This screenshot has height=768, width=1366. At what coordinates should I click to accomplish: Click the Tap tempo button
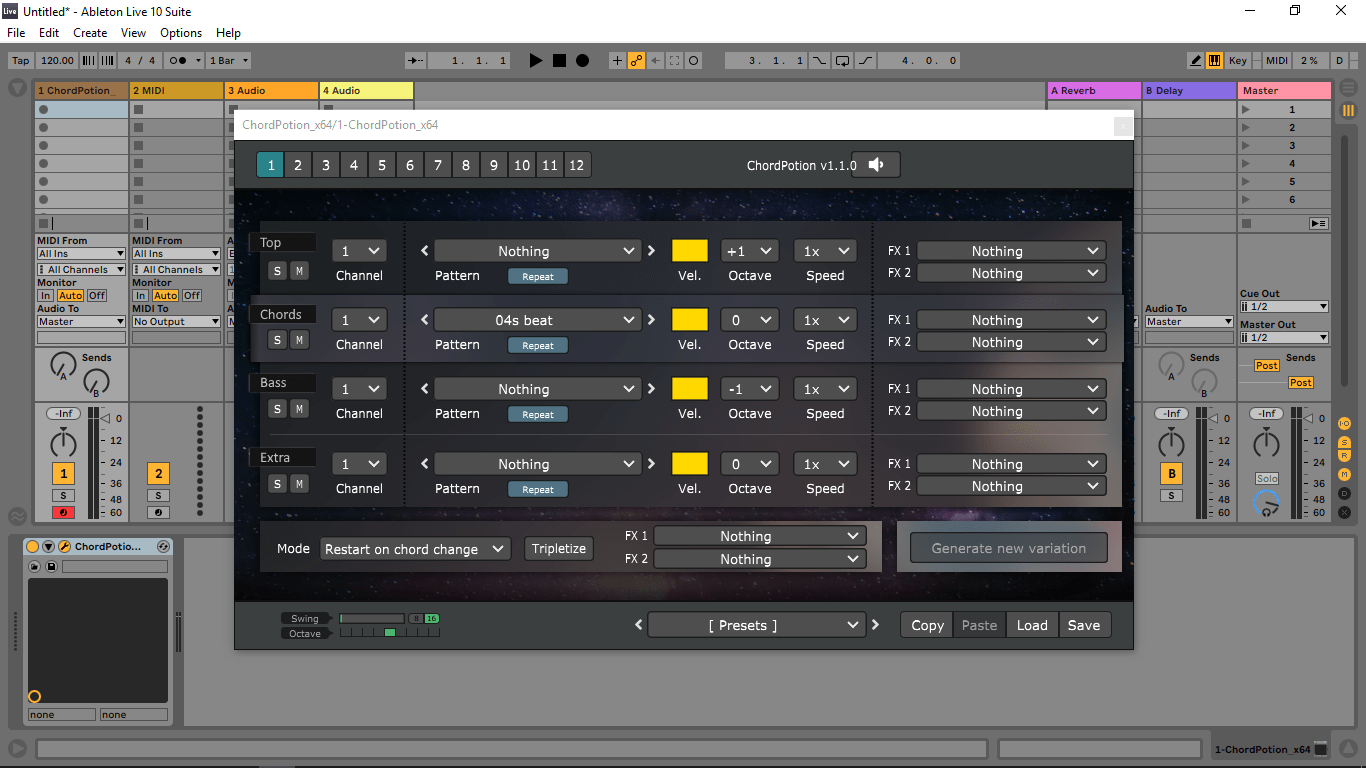[x=20, y=61]
